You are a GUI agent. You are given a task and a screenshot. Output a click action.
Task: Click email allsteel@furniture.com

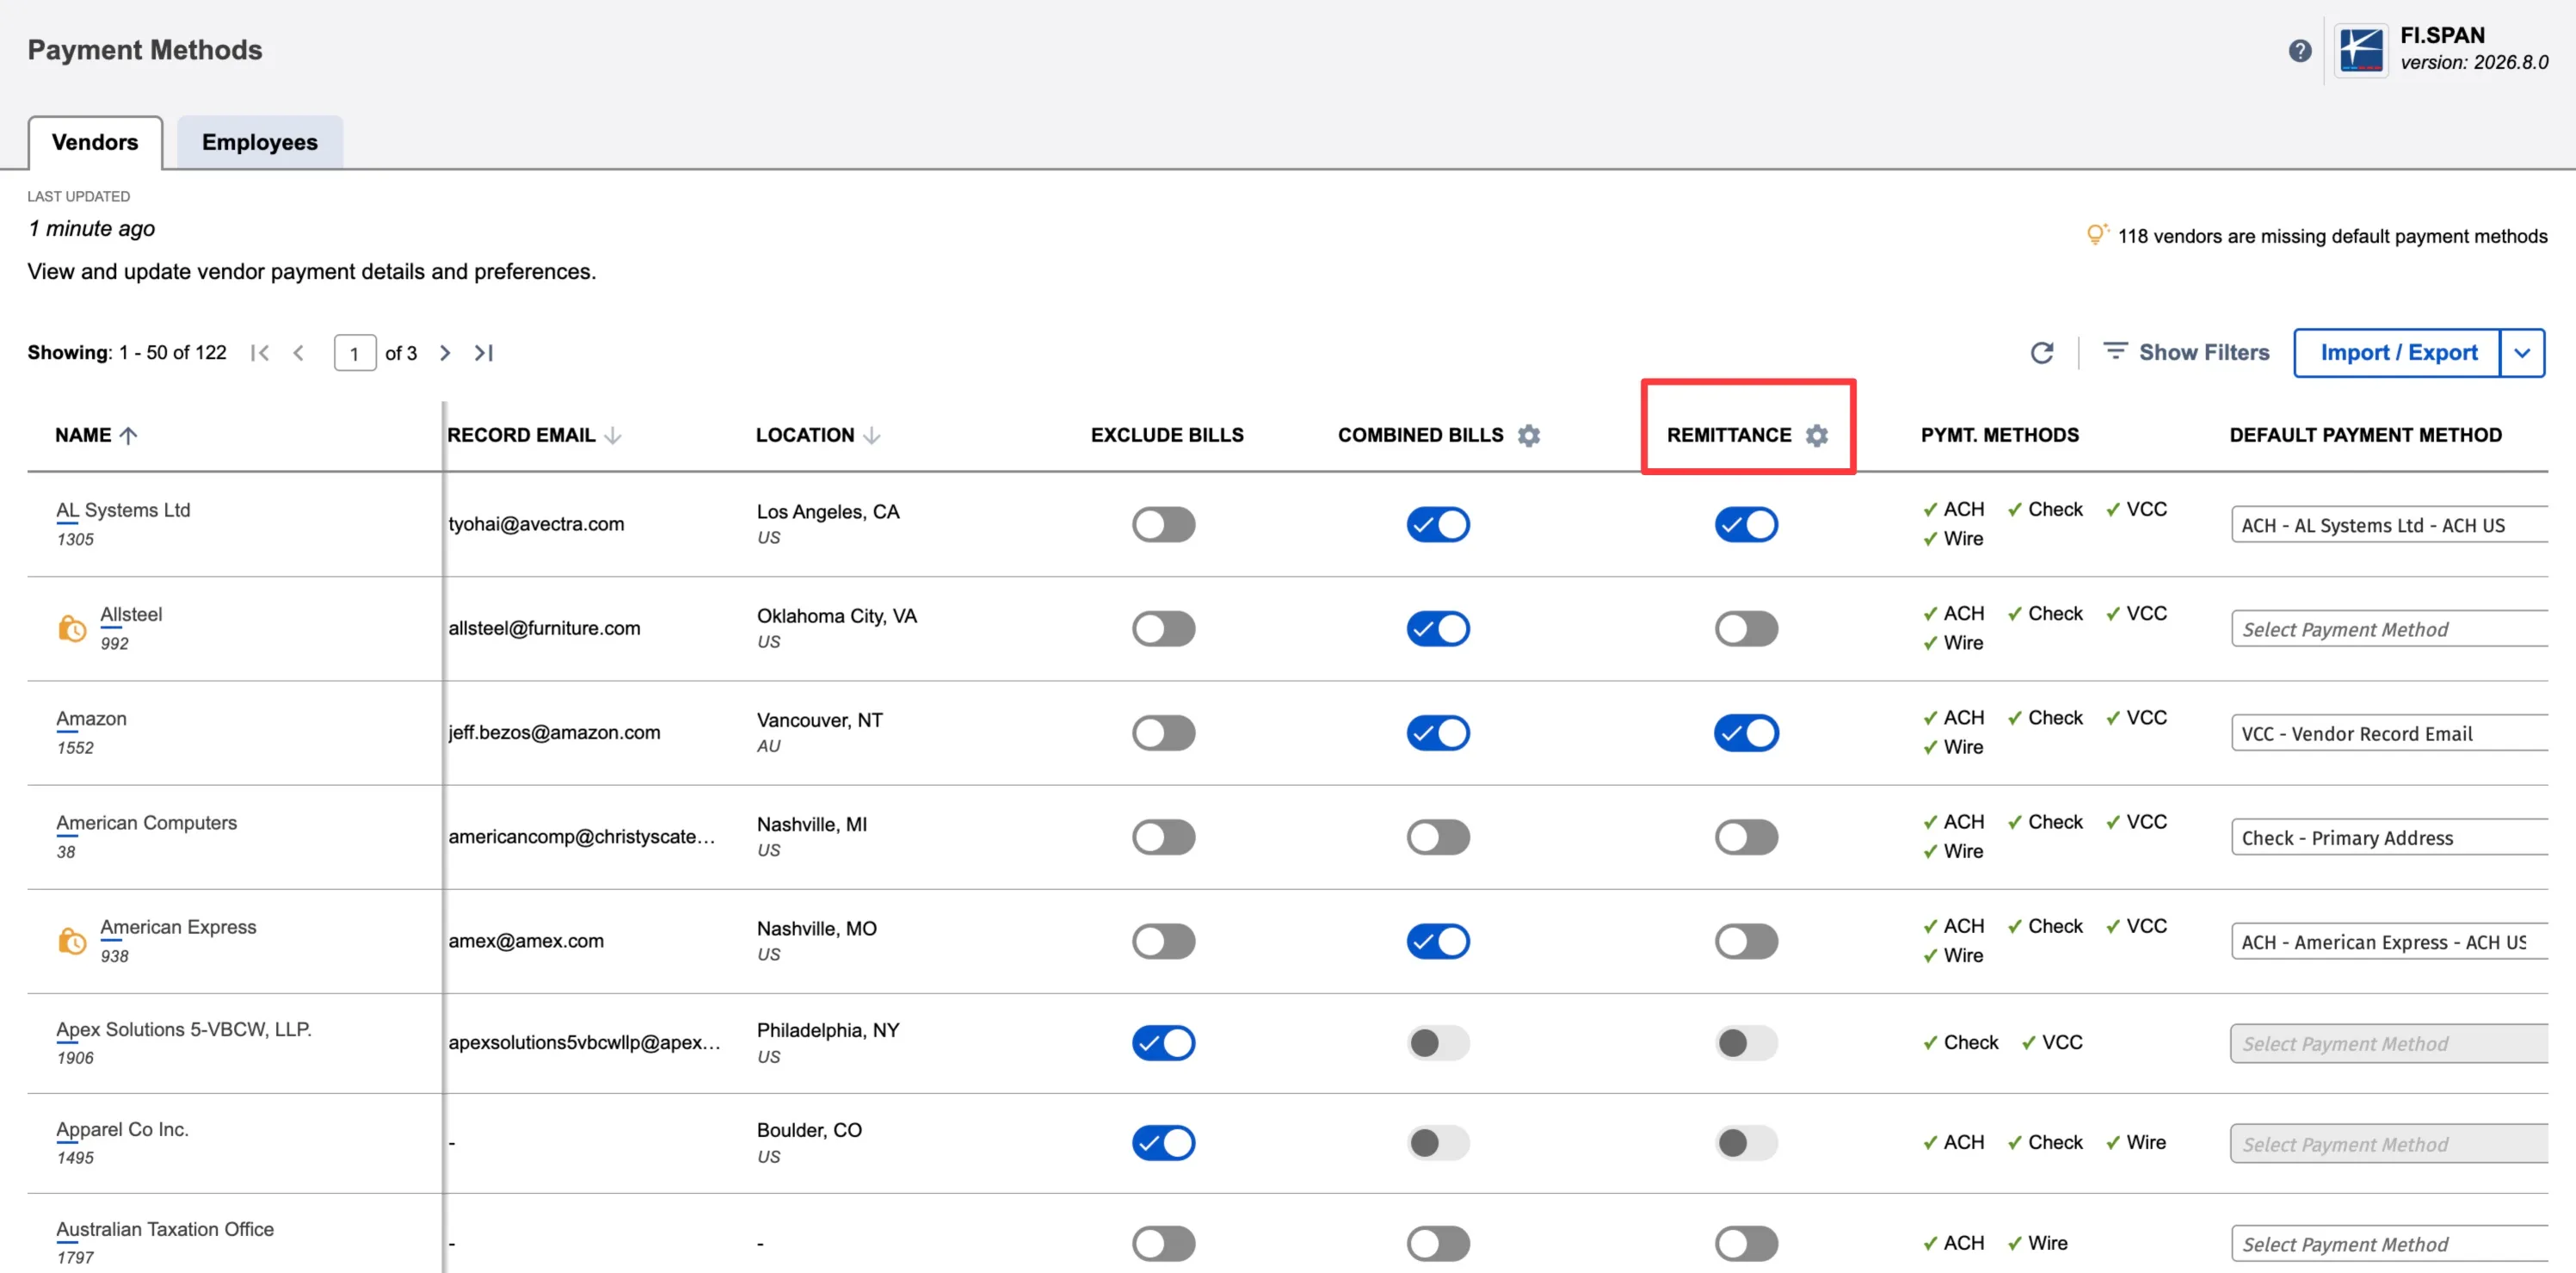(544, 628)
